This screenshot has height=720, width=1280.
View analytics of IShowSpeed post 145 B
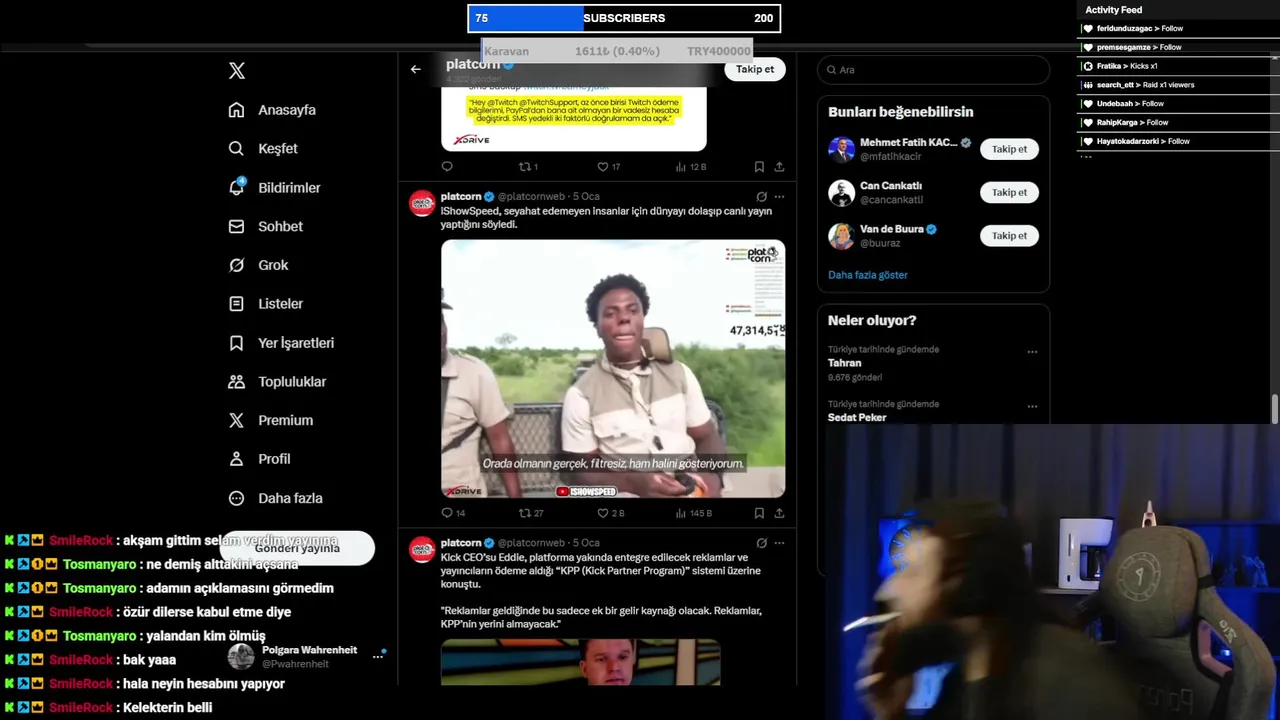point(693,513)
